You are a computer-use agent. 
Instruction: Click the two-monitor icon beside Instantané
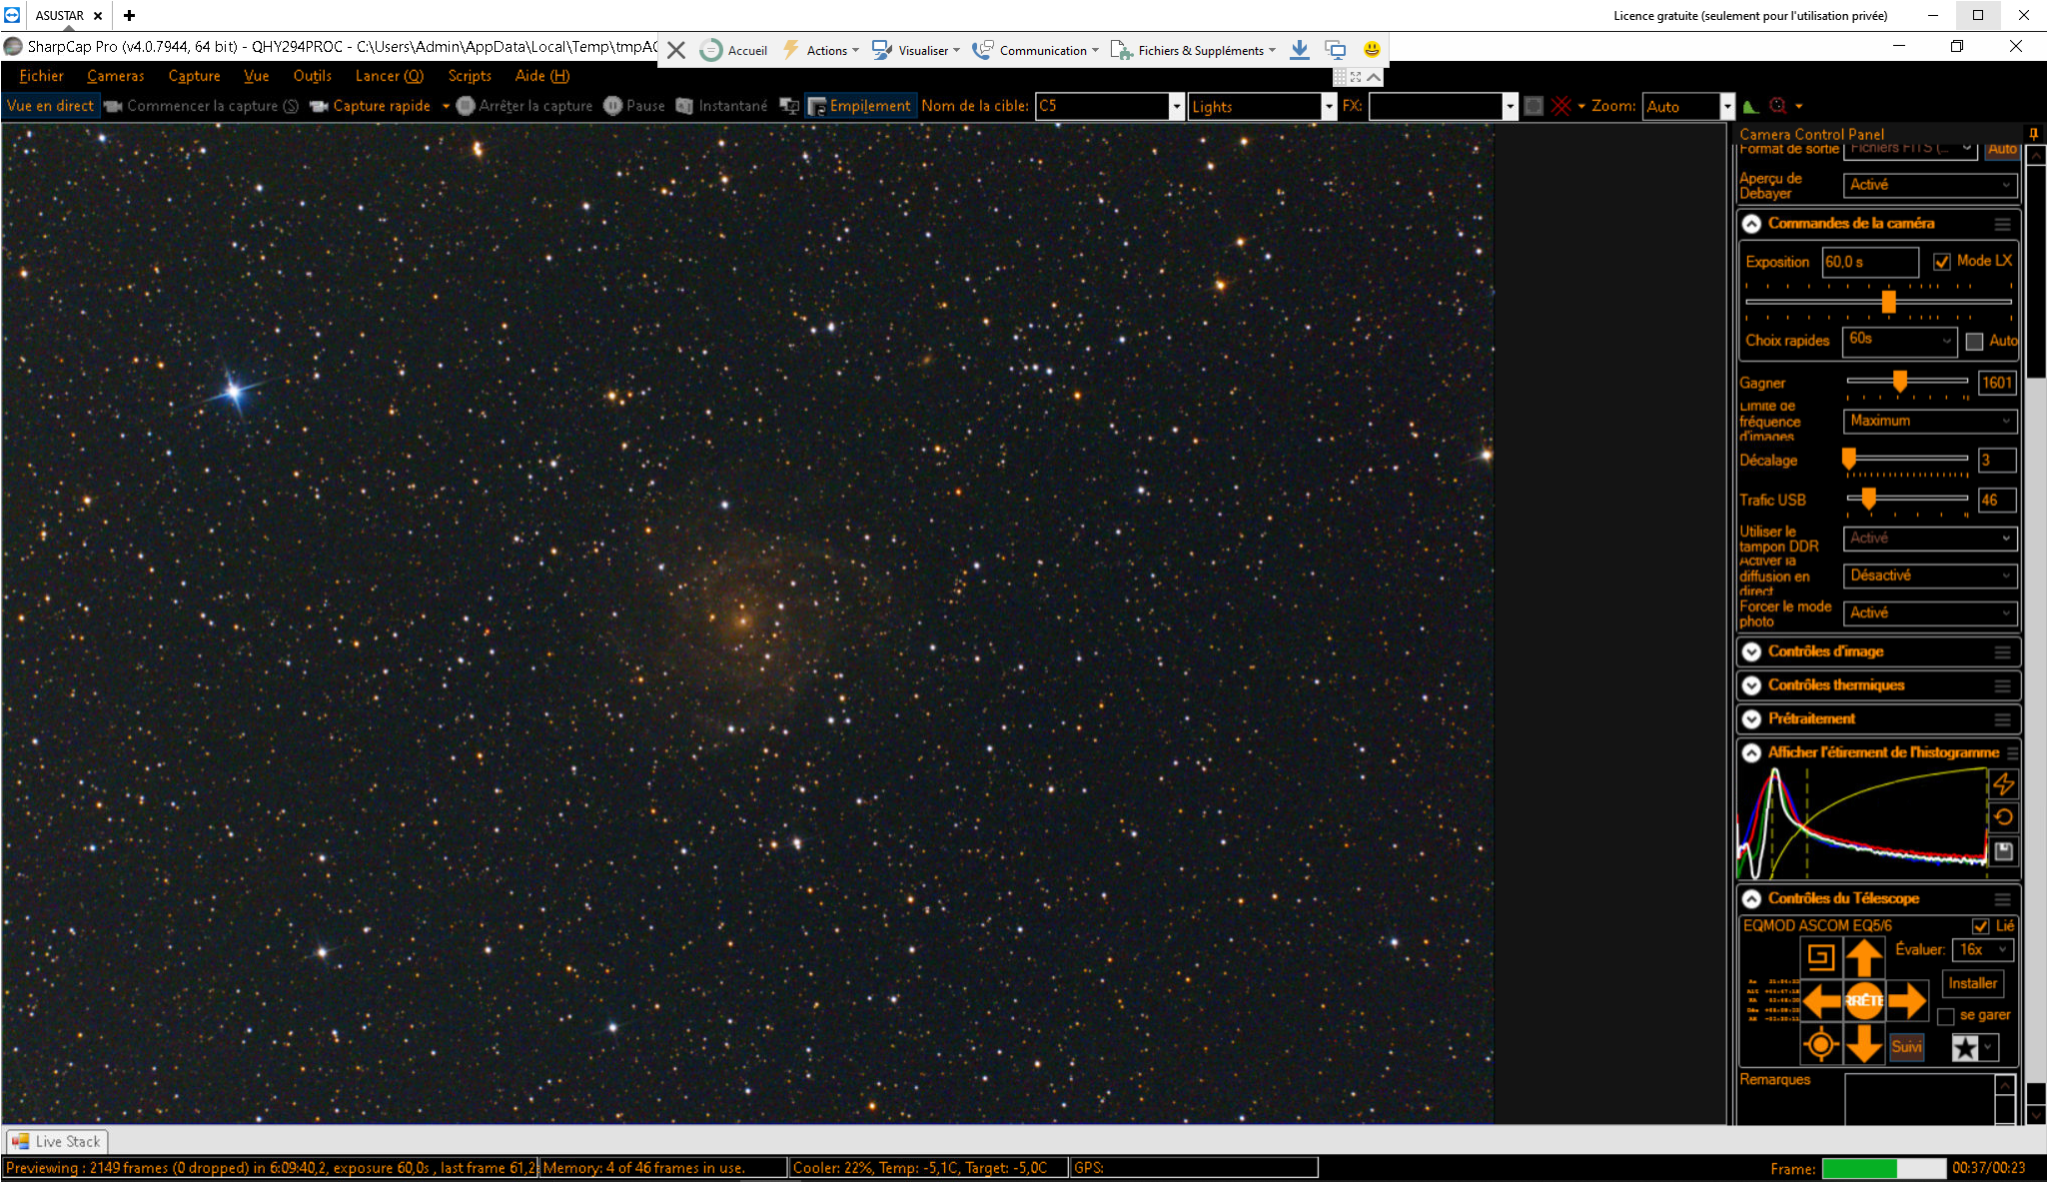(x=789, y=106)
